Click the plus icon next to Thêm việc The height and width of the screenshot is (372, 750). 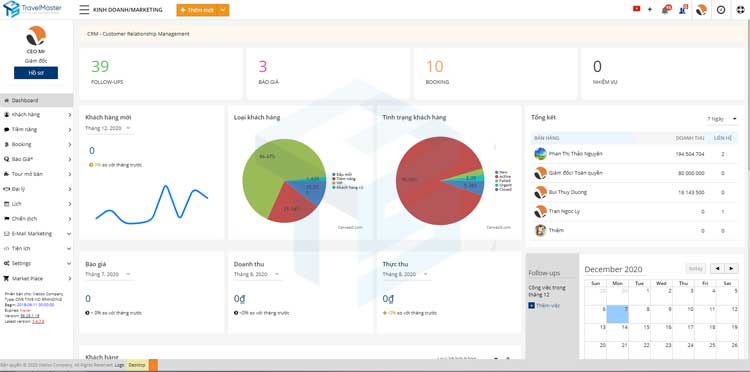pos(531,305)
